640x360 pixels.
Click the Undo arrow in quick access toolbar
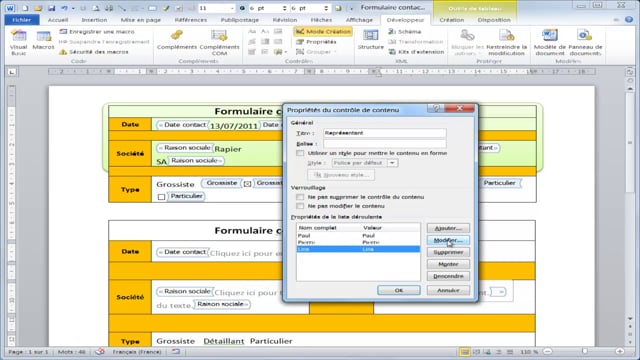pos(64,8)
